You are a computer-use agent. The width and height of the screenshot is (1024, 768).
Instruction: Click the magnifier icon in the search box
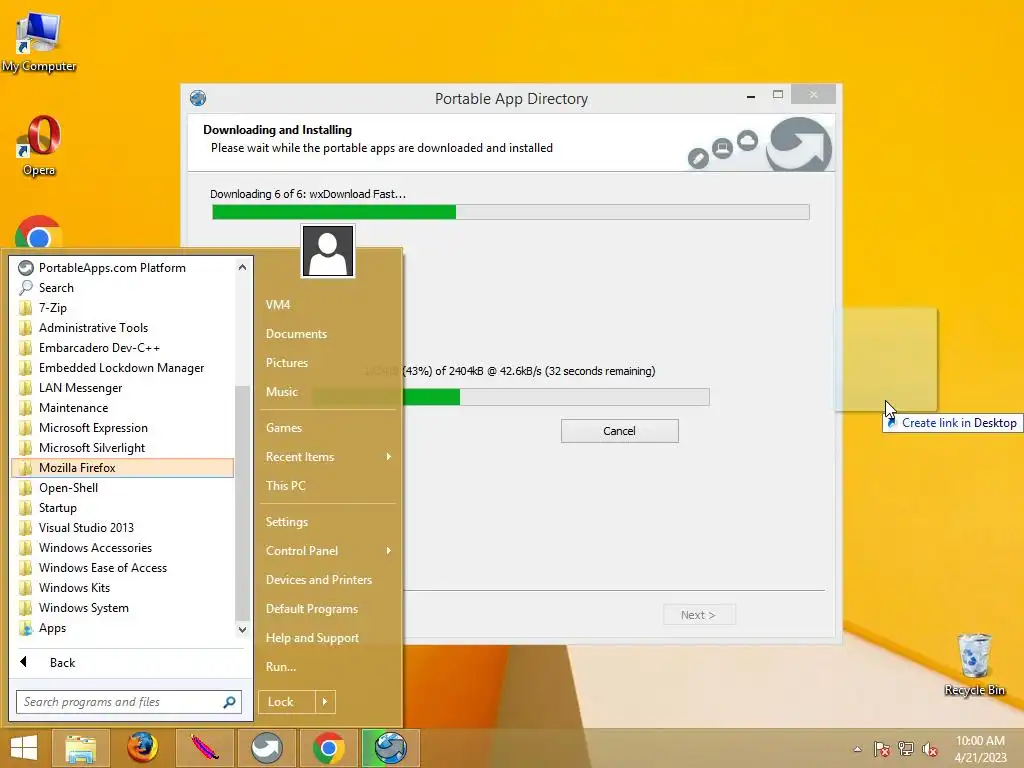229,702
